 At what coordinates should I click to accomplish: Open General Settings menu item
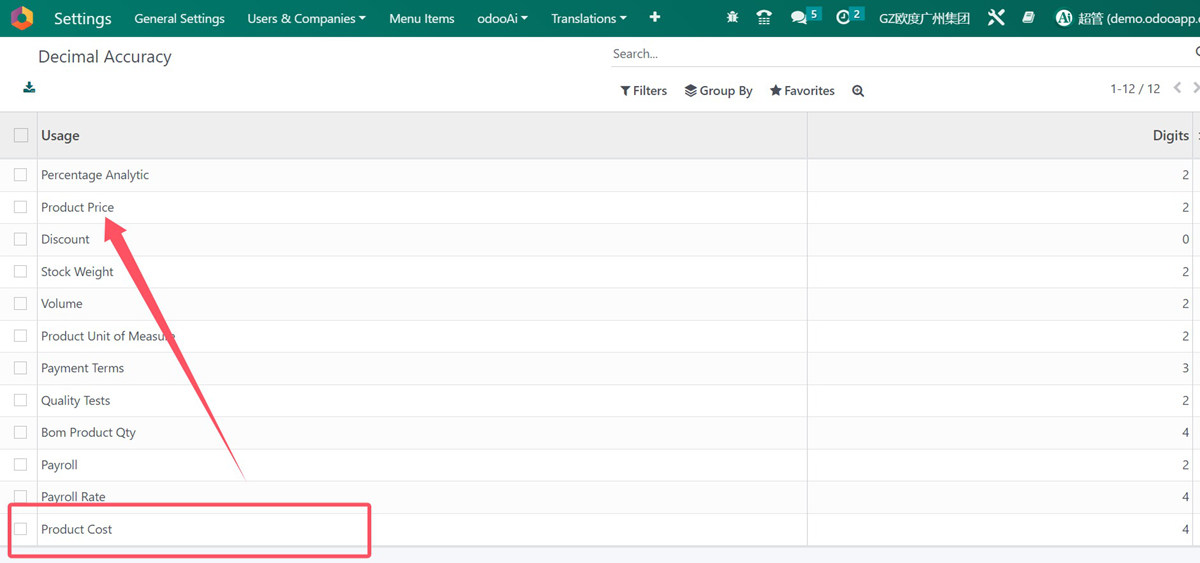coord(180,18)
